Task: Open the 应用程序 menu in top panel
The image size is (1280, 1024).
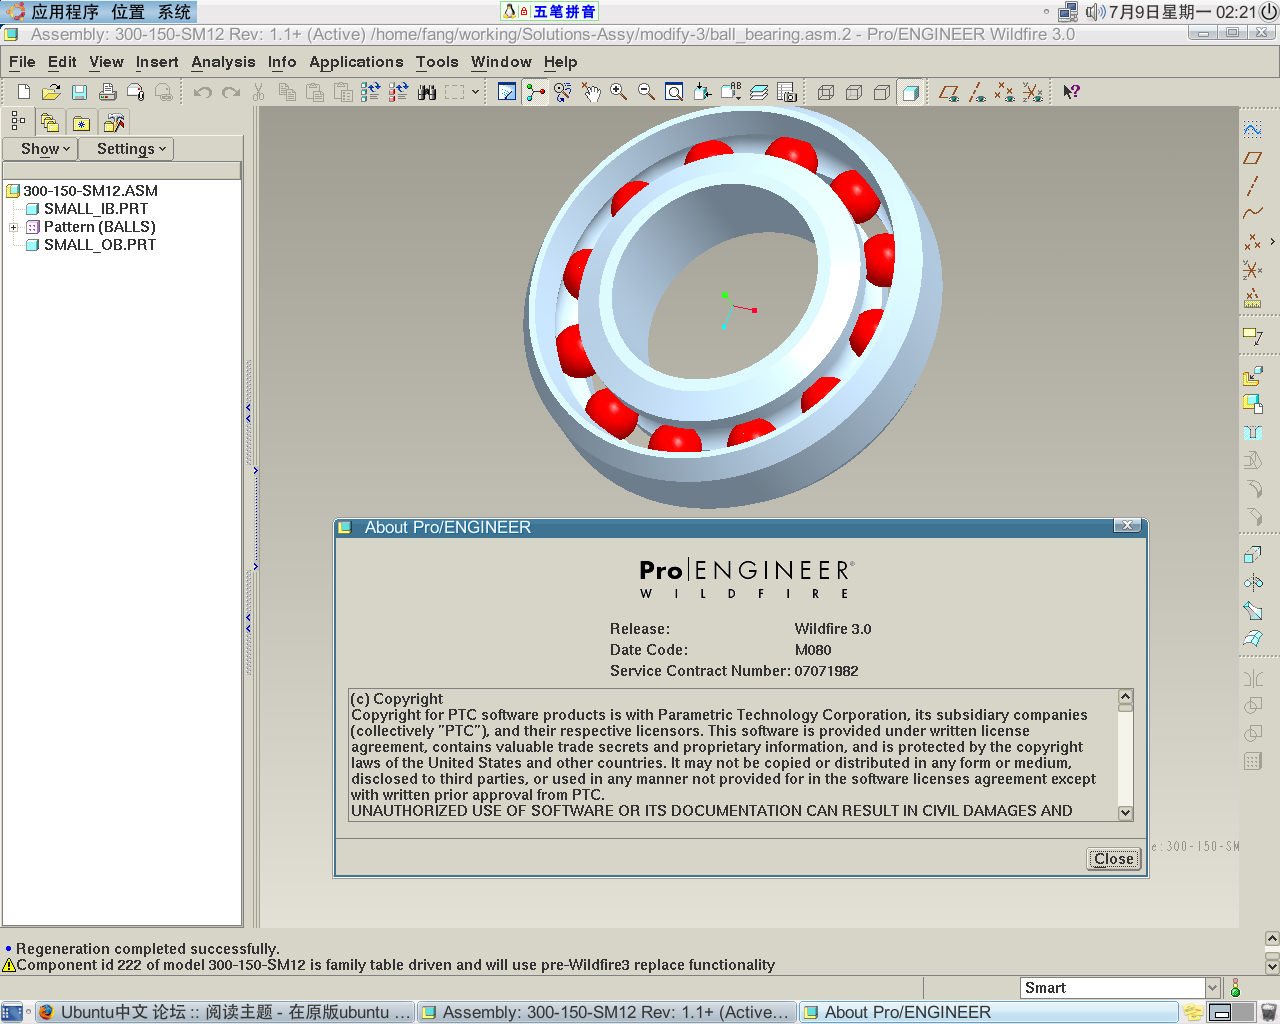Action: pos(65,12)
